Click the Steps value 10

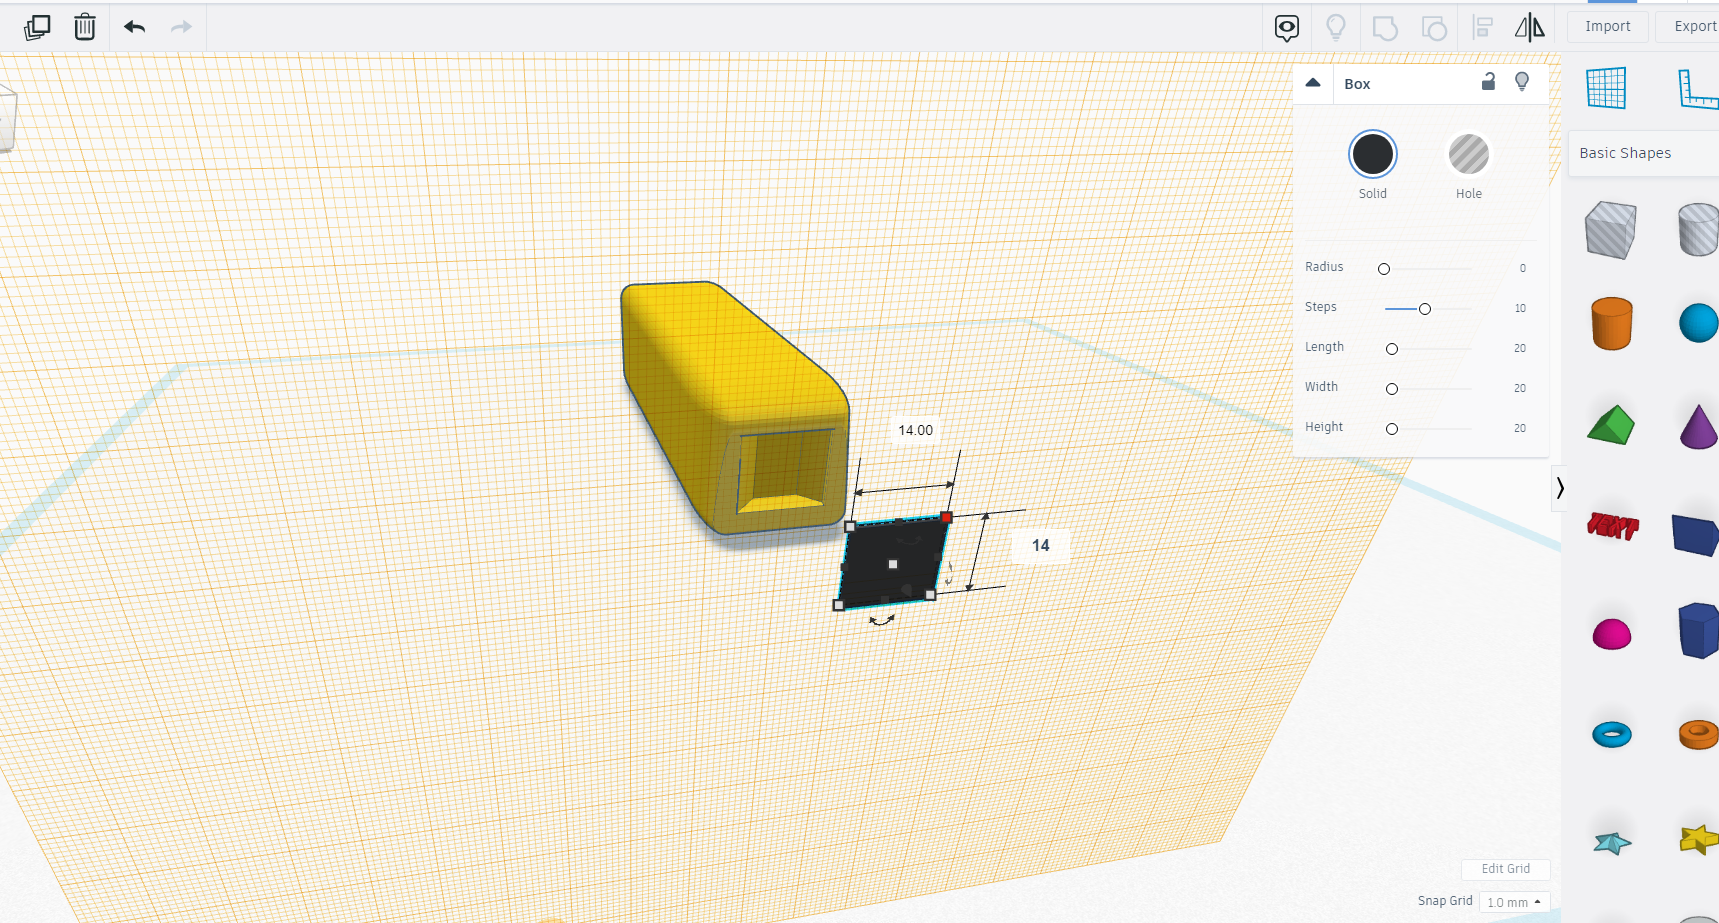(x=1520, y=308)
